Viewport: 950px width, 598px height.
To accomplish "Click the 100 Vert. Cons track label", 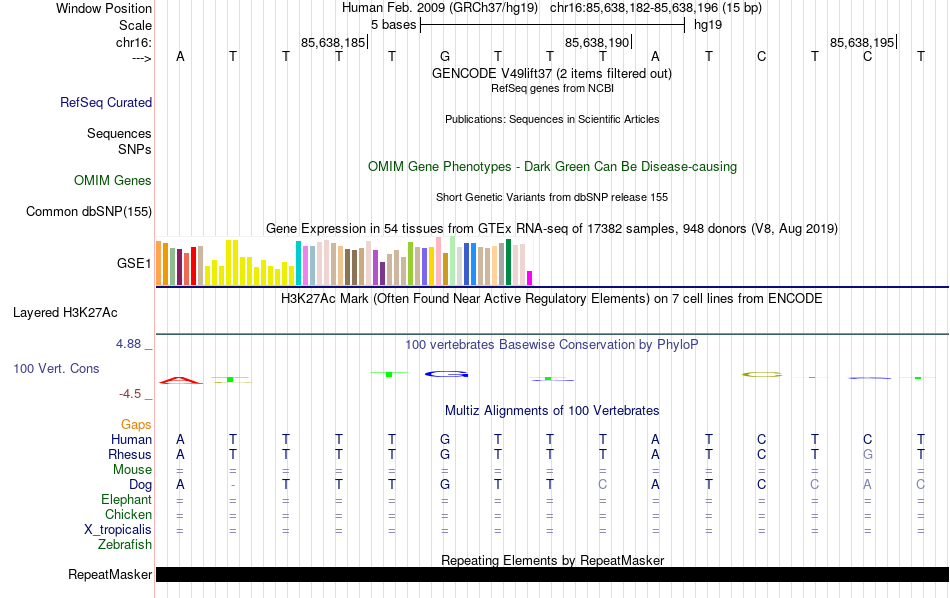I will (x=56, y=368).
